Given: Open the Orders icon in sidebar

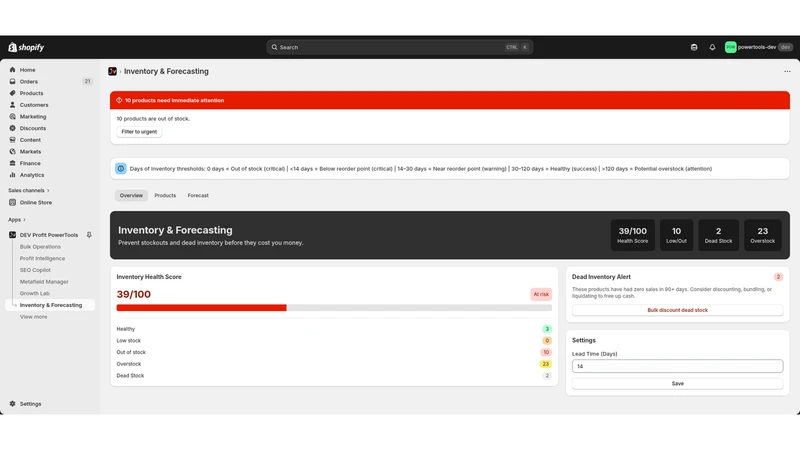Looking at the screenshot, I should [x=12, y=82].
